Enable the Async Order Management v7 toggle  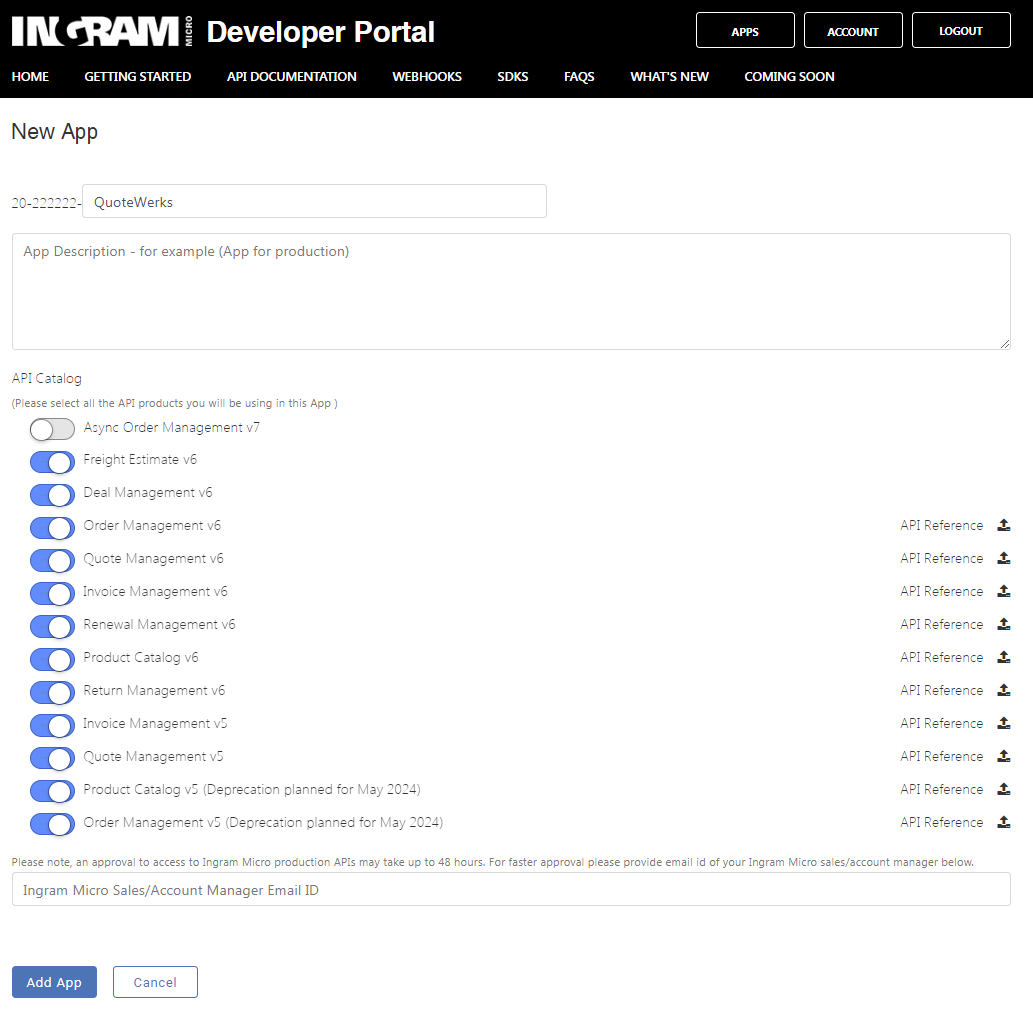(x=52, y=429)
